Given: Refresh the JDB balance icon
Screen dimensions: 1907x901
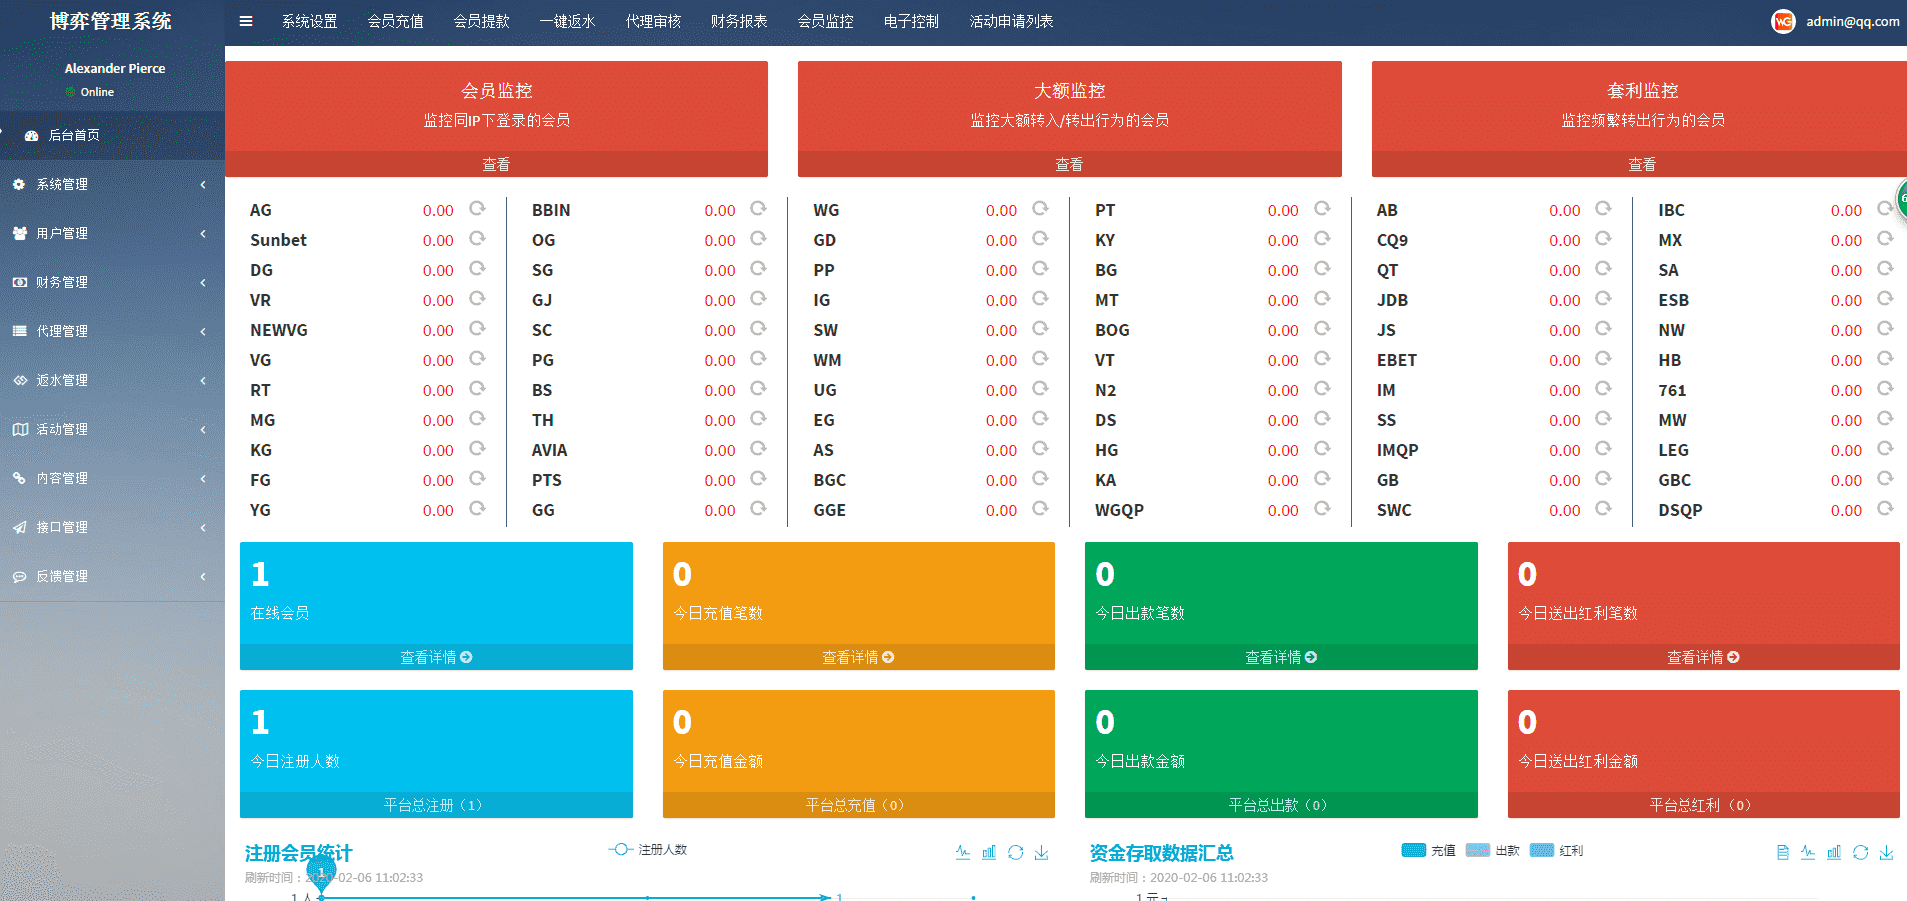Looking at the screenshot, I should pyautogui.click(x=1603, y=298).
